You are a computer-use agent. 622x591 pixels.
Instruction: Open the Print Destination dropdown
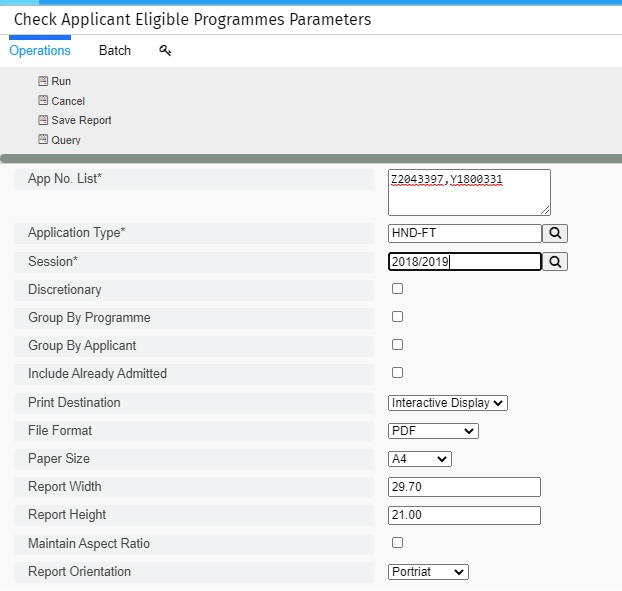pos(448,403)
